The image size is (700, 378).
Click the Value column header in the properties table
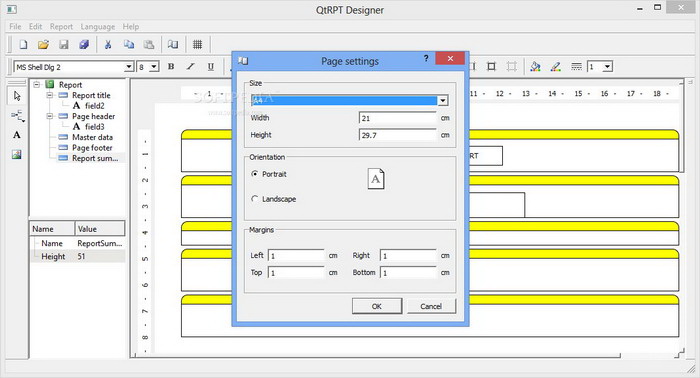(100, 228)
